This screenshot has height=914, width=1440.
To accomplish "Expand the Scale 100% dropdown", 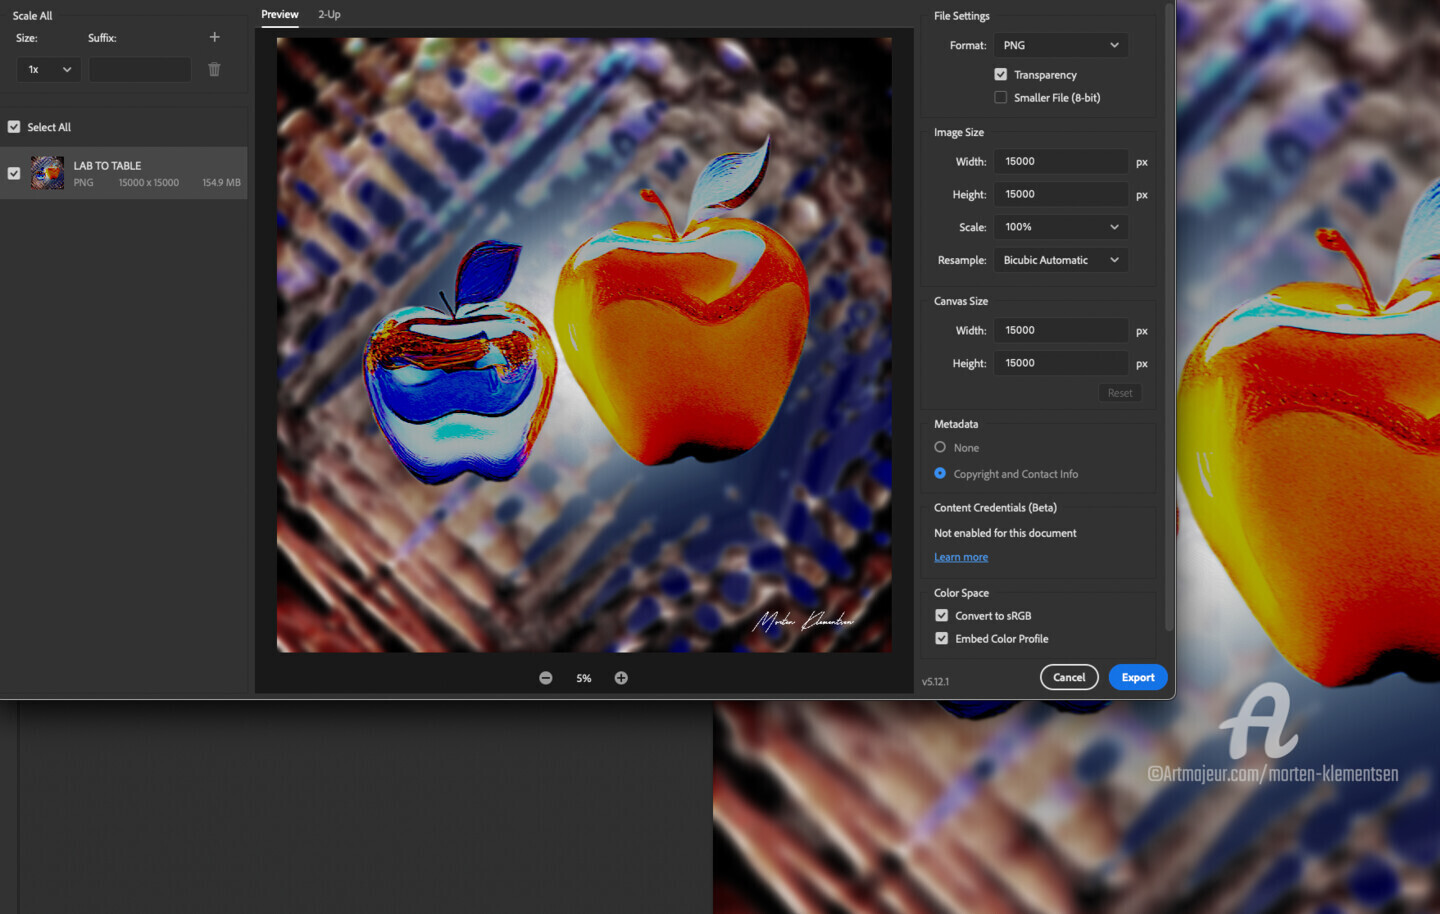I will (1061, 227).
